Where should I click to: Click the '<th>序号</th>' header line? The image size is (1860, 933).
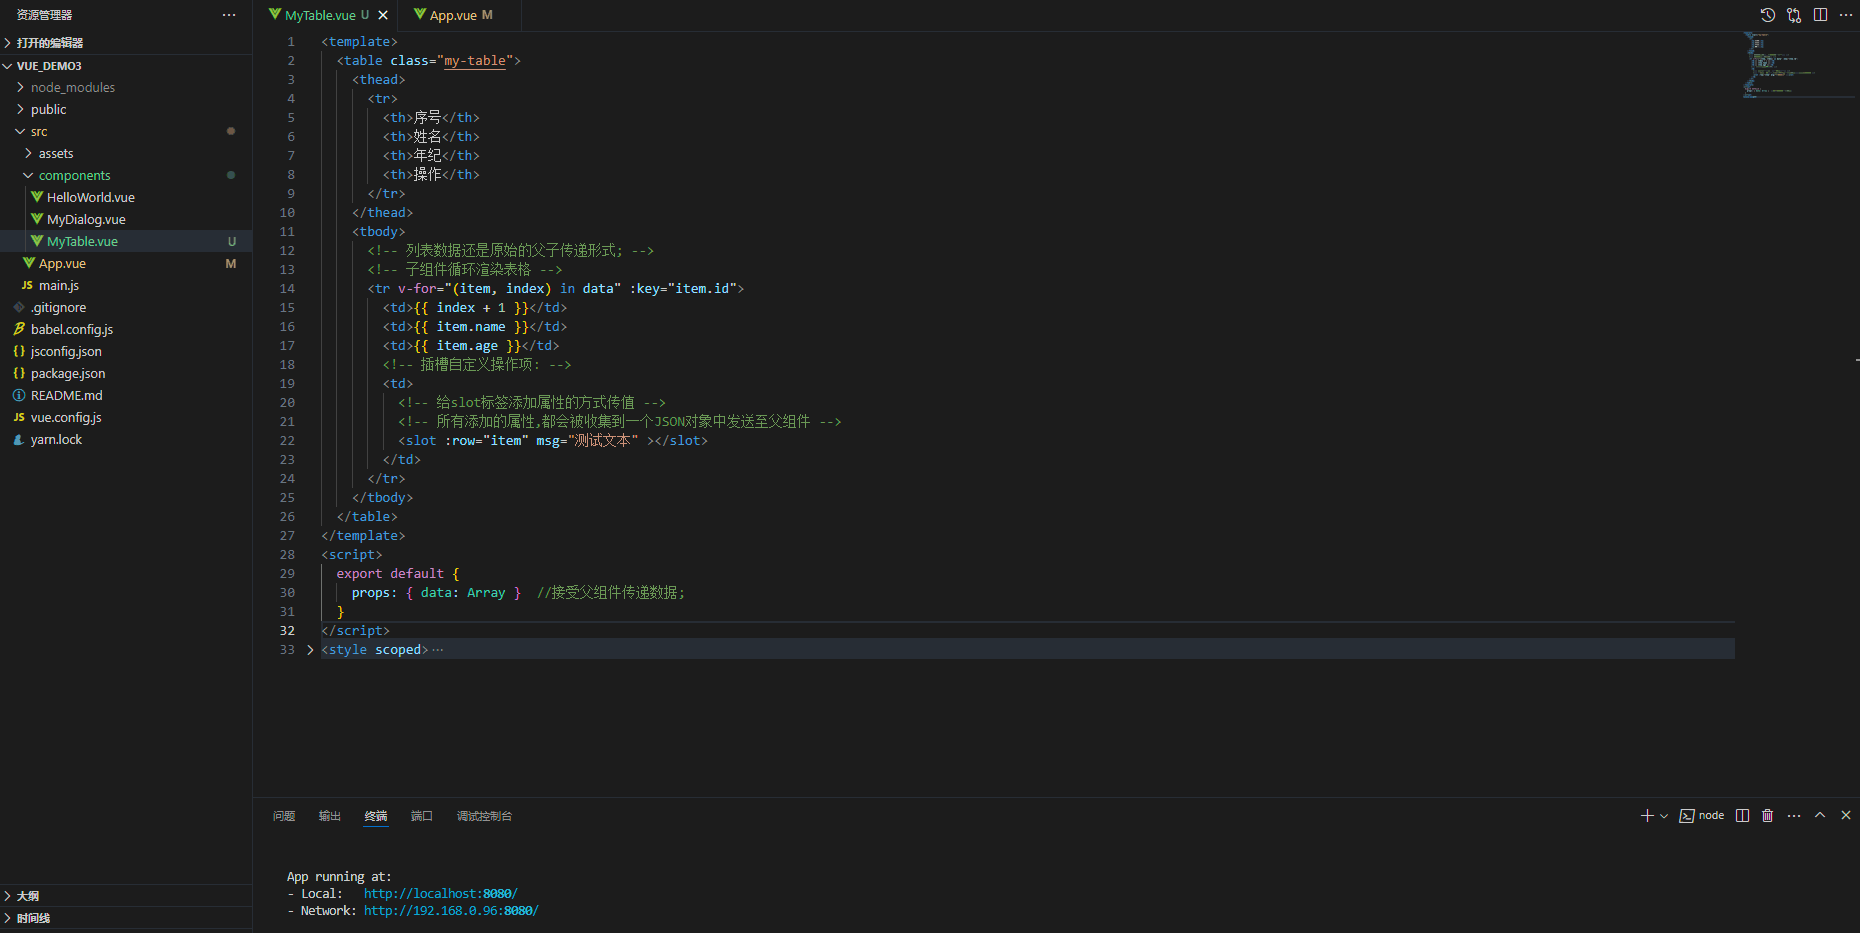pyautogui.click(x=431, y=118)
